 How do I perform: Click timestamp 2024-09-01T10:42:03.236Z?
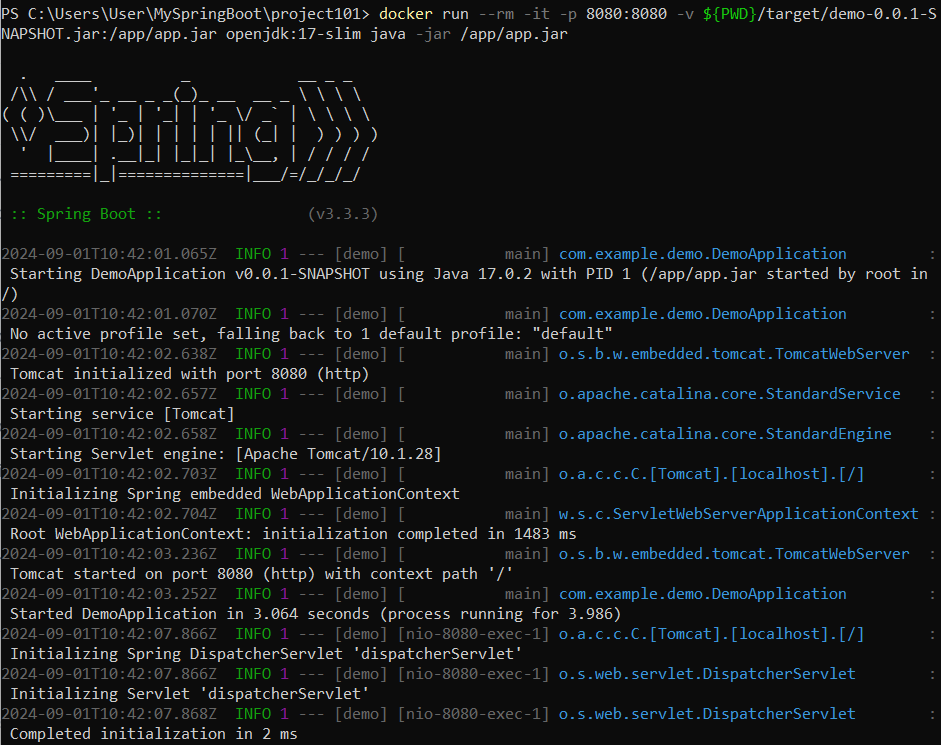[x=109, y=554]
